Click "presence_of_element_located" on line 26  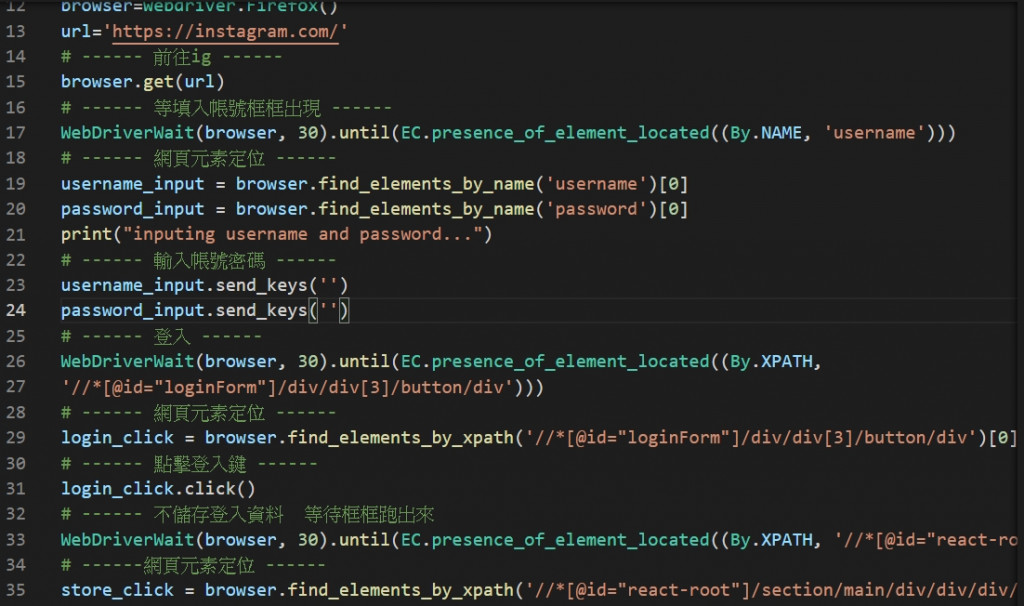(x=570, y=362)
